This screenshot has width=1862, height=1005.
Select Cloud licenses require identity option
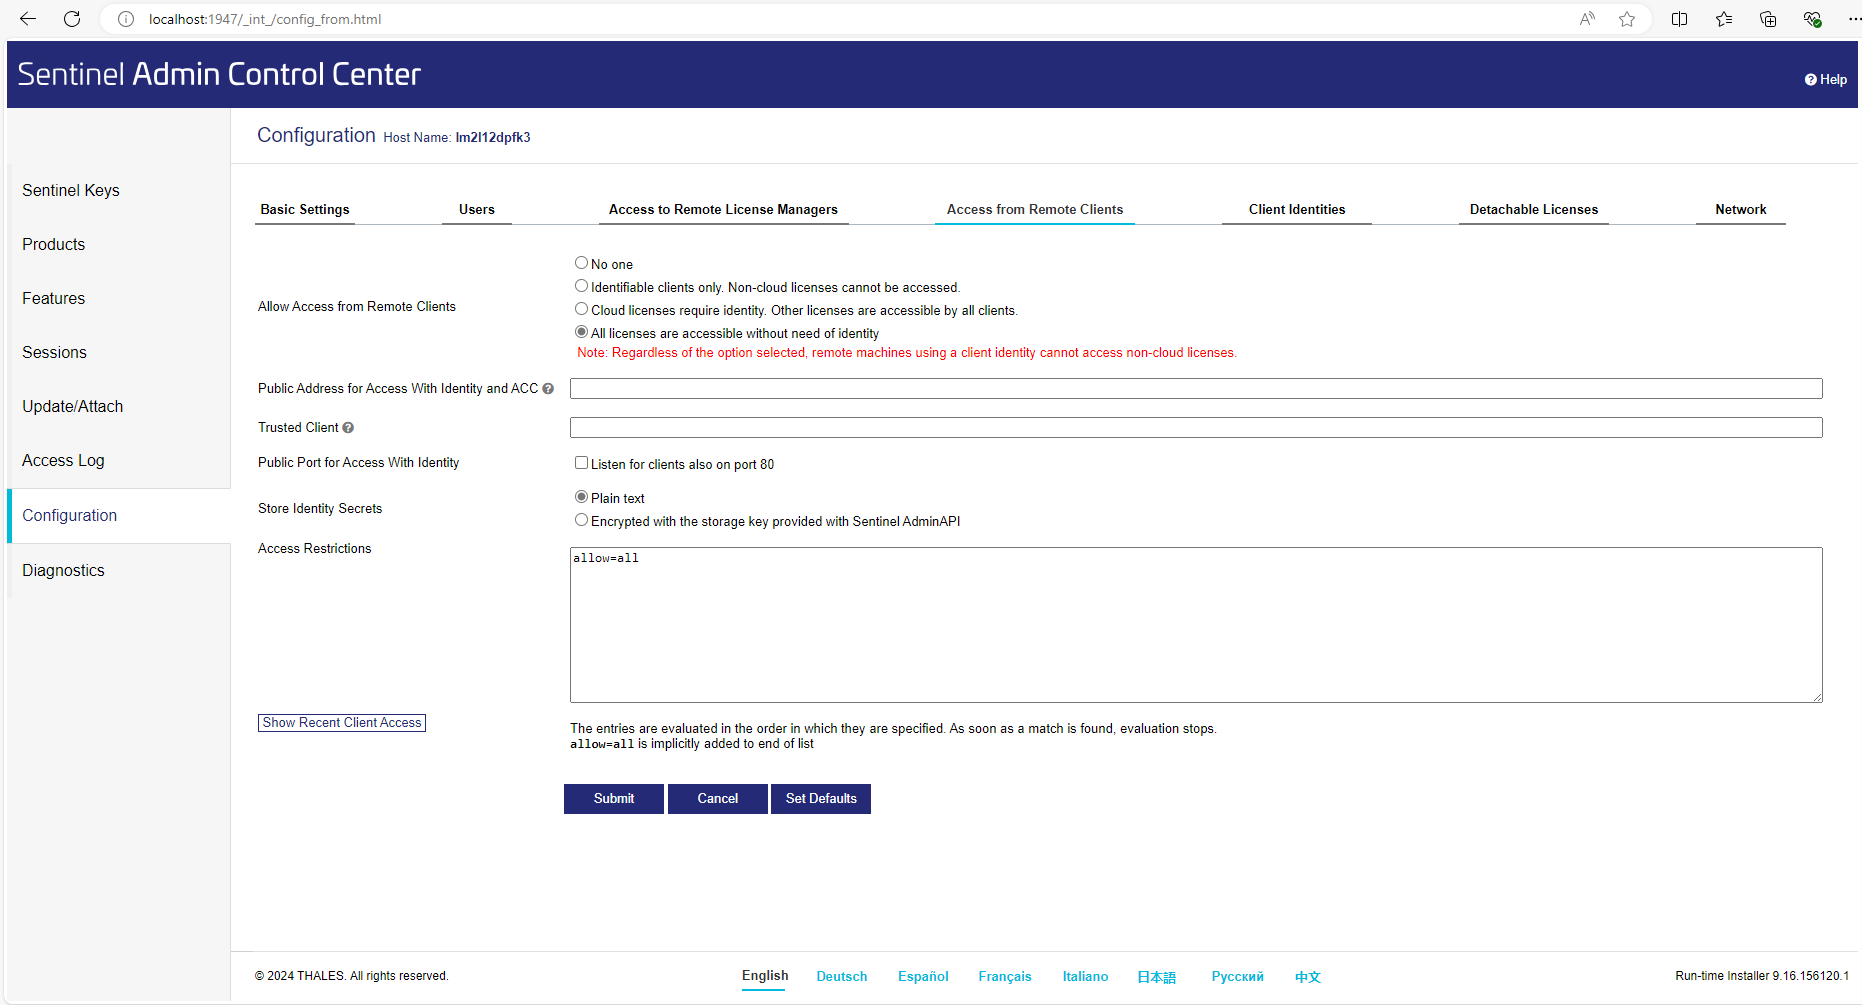(x=581, y=309)
